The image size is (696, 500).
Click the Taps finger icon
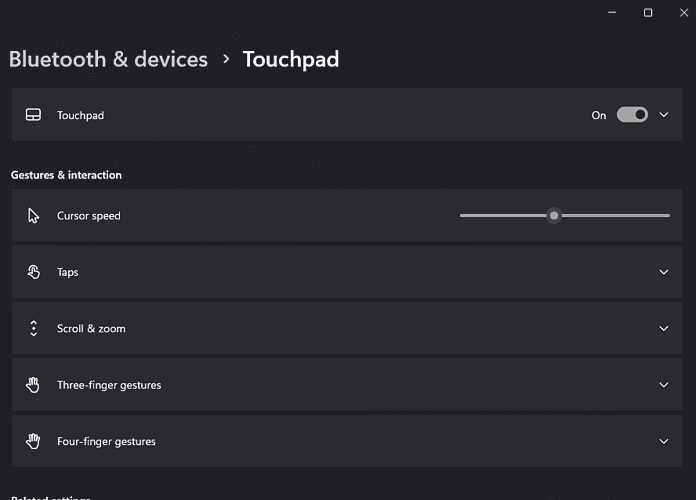(x=34, y=272)
